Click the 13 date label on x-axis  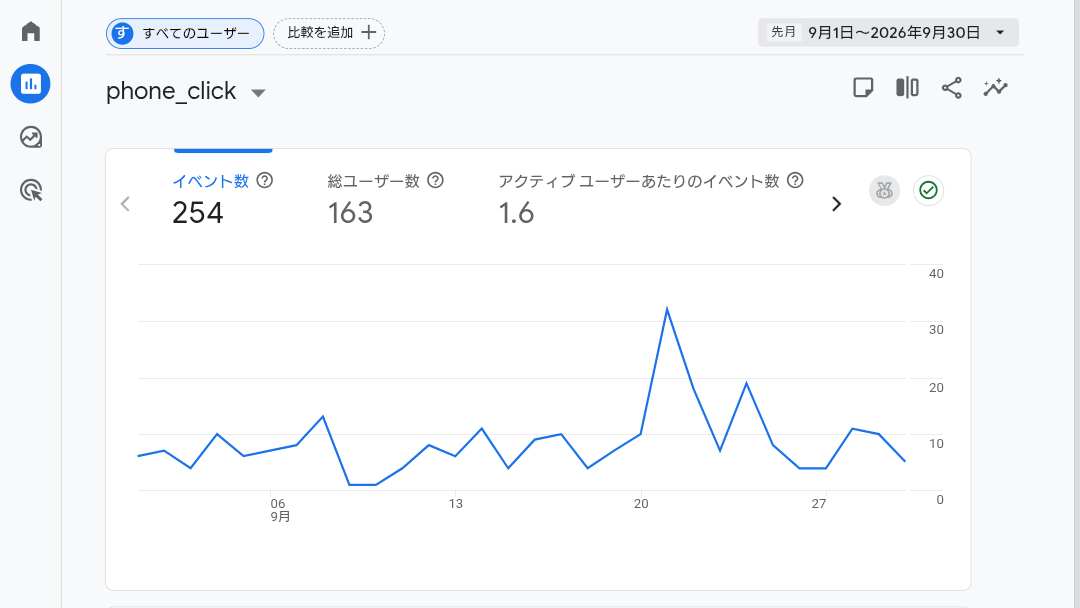point(455,504)
